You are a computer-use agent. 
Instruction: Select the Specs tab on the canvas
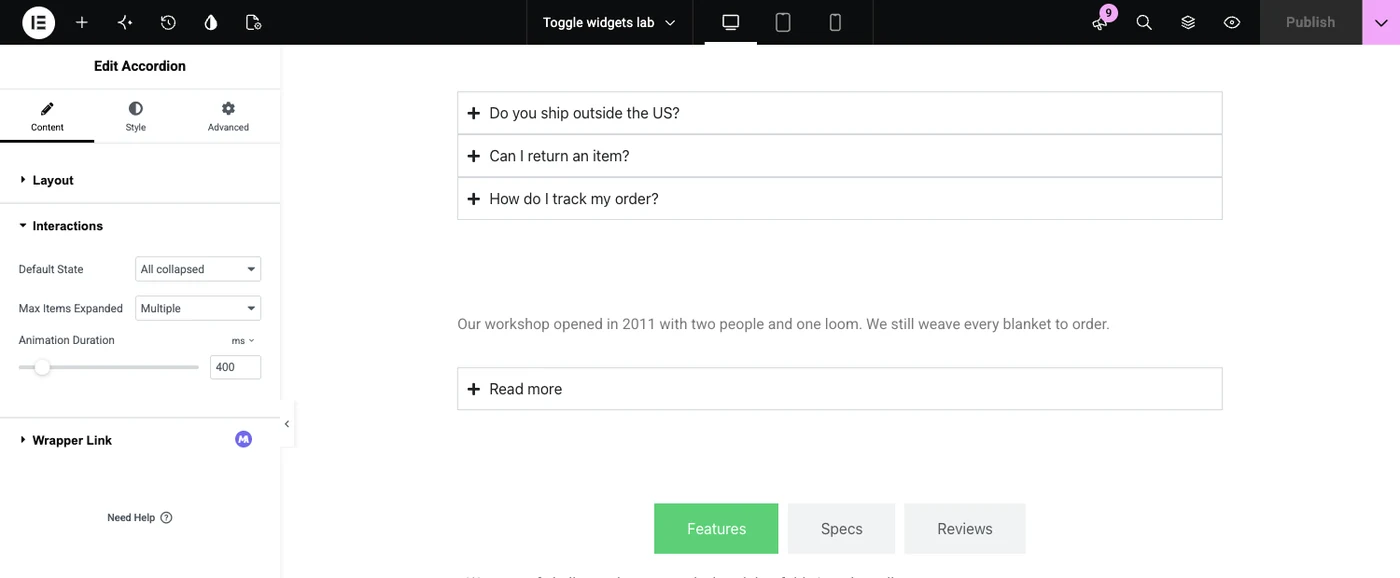[841, 529]
